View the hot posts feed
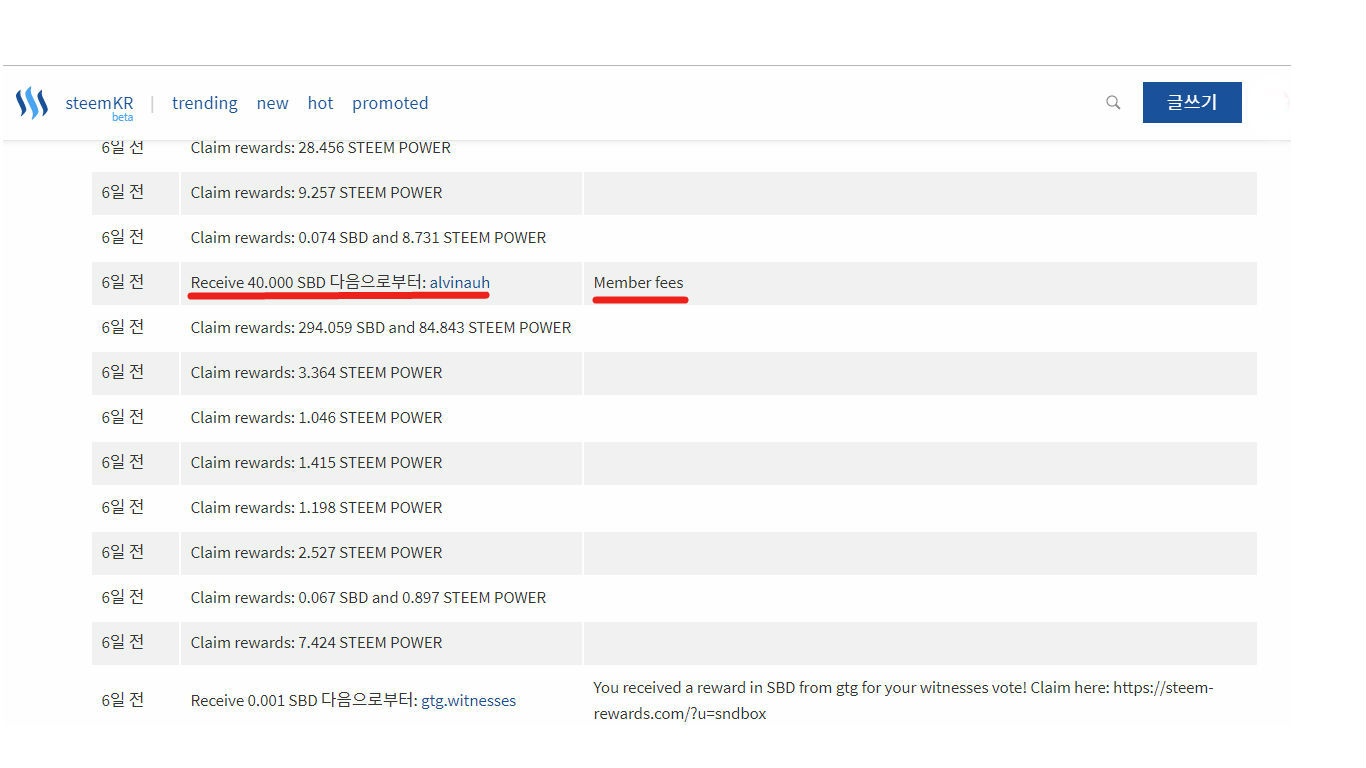This screenshot has height=768, width=1366. click(x=320, y=103)
